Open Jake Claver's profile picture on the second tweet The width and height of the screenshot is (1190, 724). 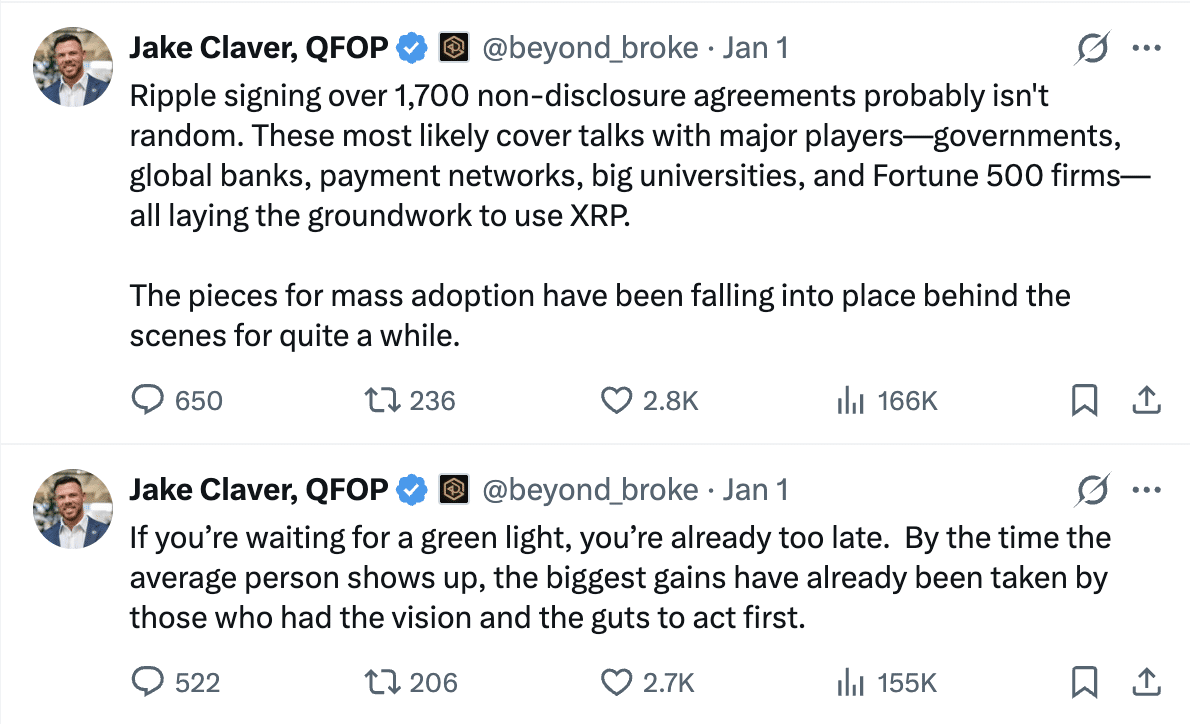pos(72,509)
